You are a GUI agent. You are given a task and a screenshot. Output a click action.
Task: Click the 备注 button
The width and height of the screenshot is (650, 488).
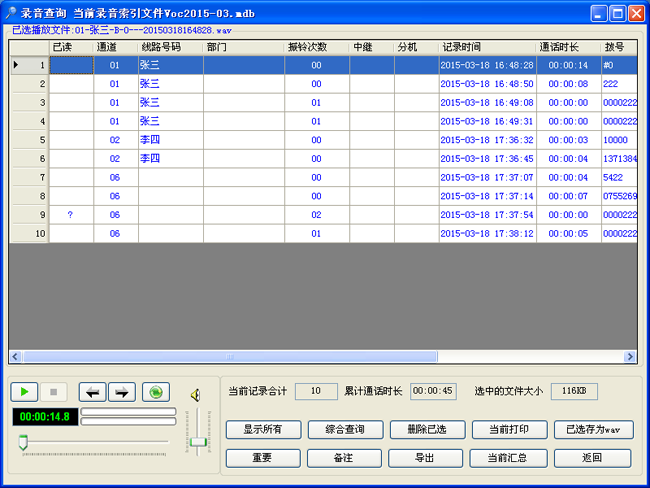point(344,458)
